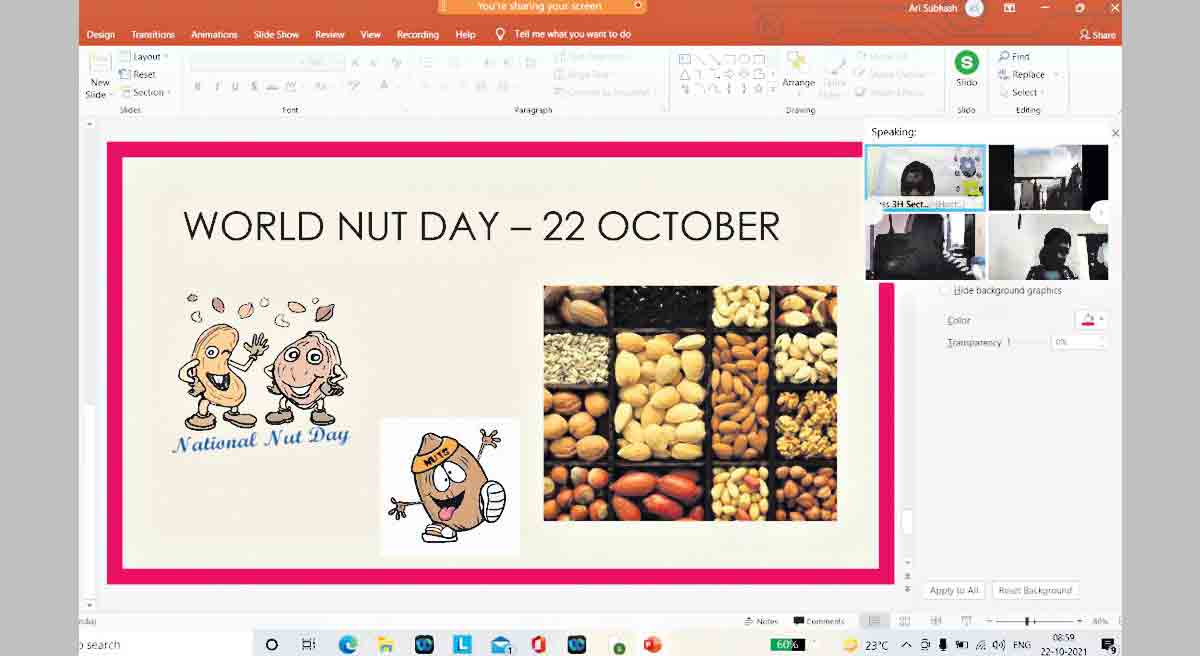Select the top-left speaker video thumbnail
The height and width of the screenshot is (656, 1200).
(924, 177)
